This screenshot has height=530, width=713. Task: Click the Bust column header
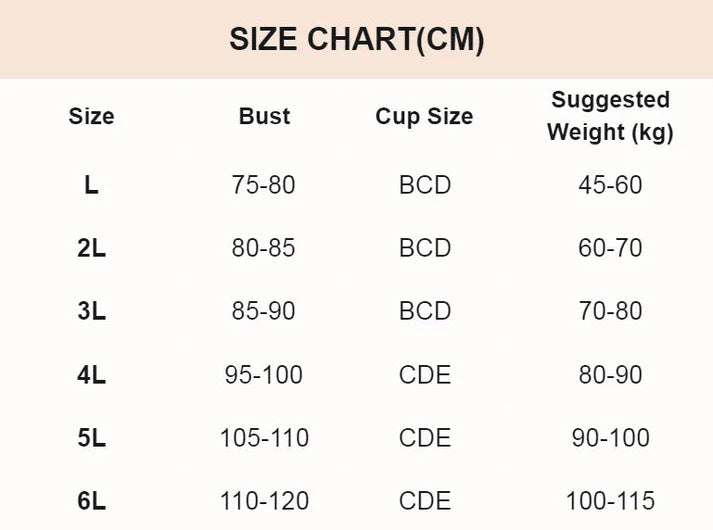(264, 116)
